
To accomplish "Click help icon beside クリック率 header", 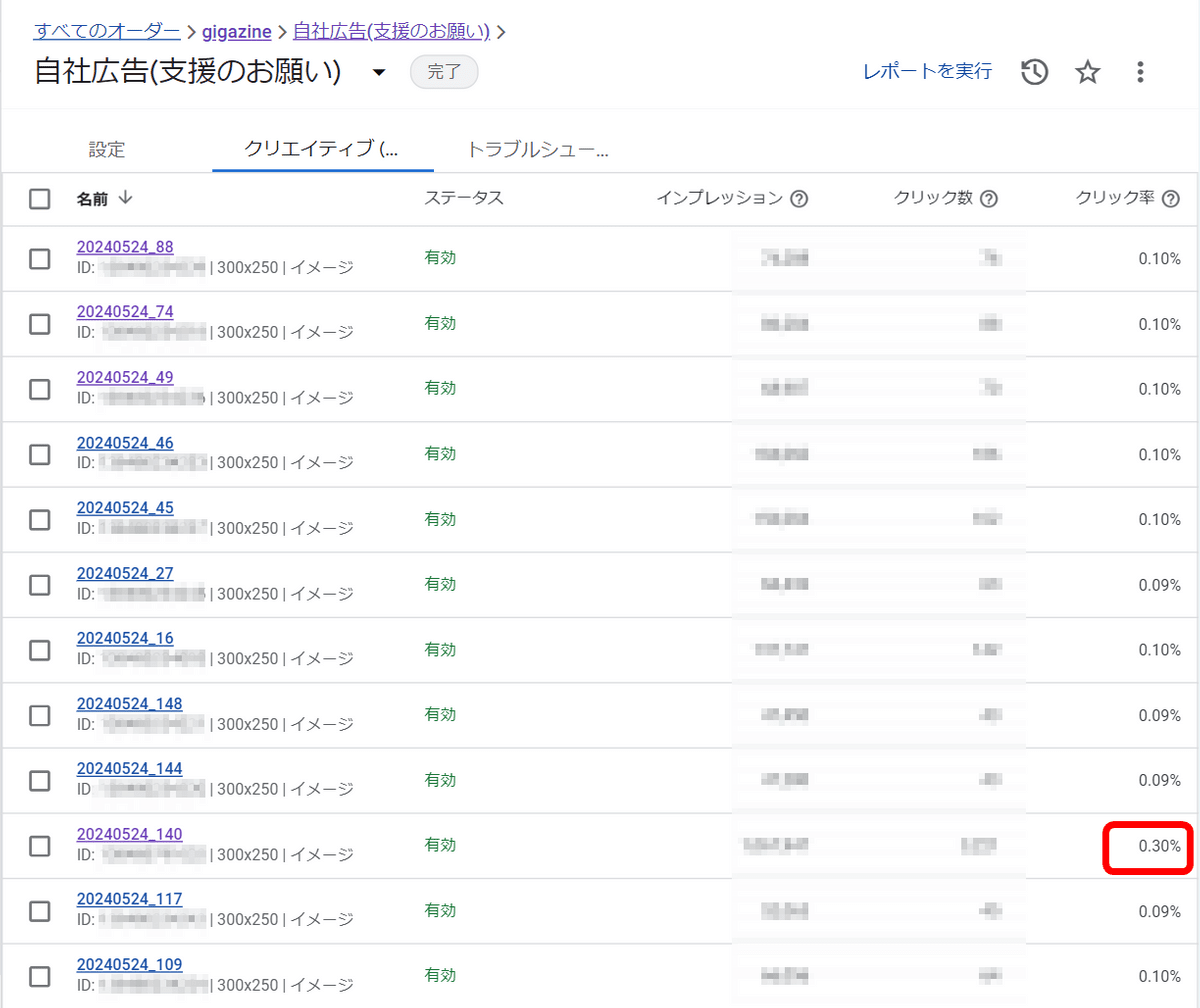I will [1171, 199].
